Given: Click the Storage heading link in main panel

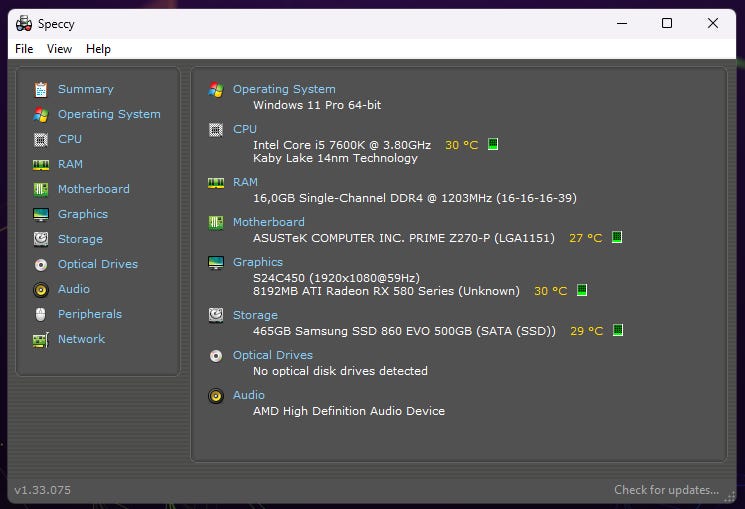Looking at the screenshot, I should [255, 315].
